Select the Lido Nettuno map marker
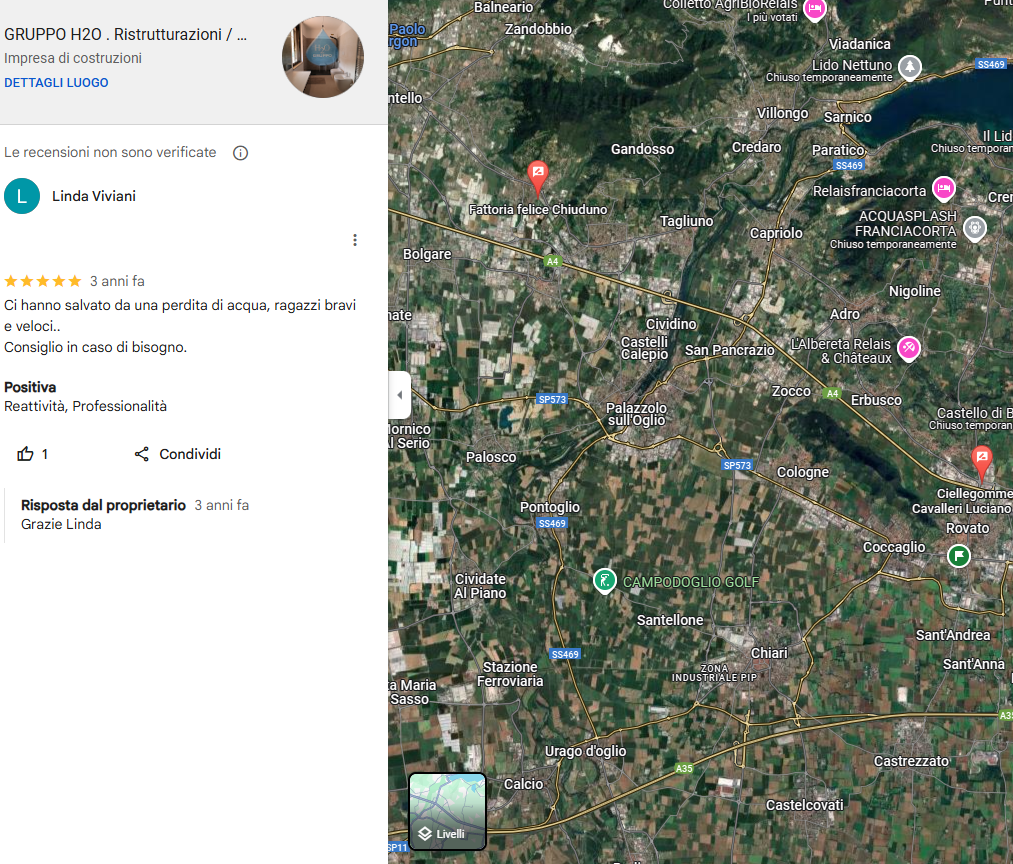 [x=910, y=67]
